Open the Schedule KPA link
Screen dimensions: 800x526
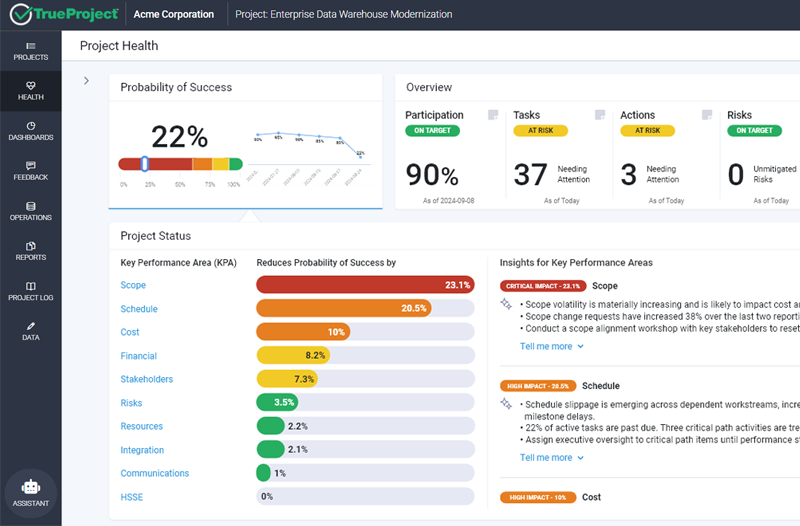click(x=139, y=309)
